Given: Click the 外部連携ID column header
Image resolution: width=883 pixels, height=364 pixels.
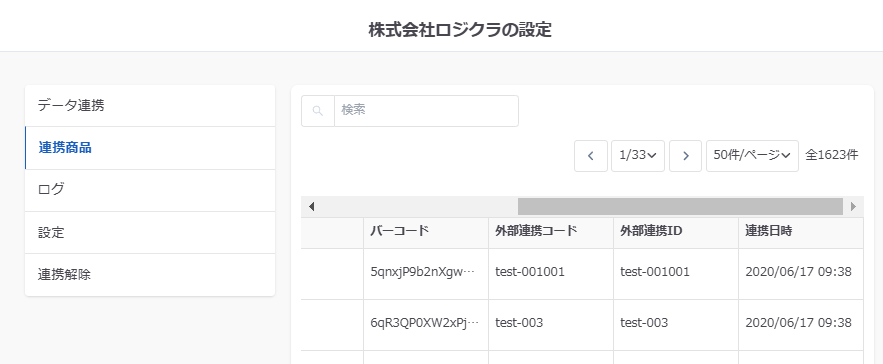Looking at the screenshot, I should (676, 233).
